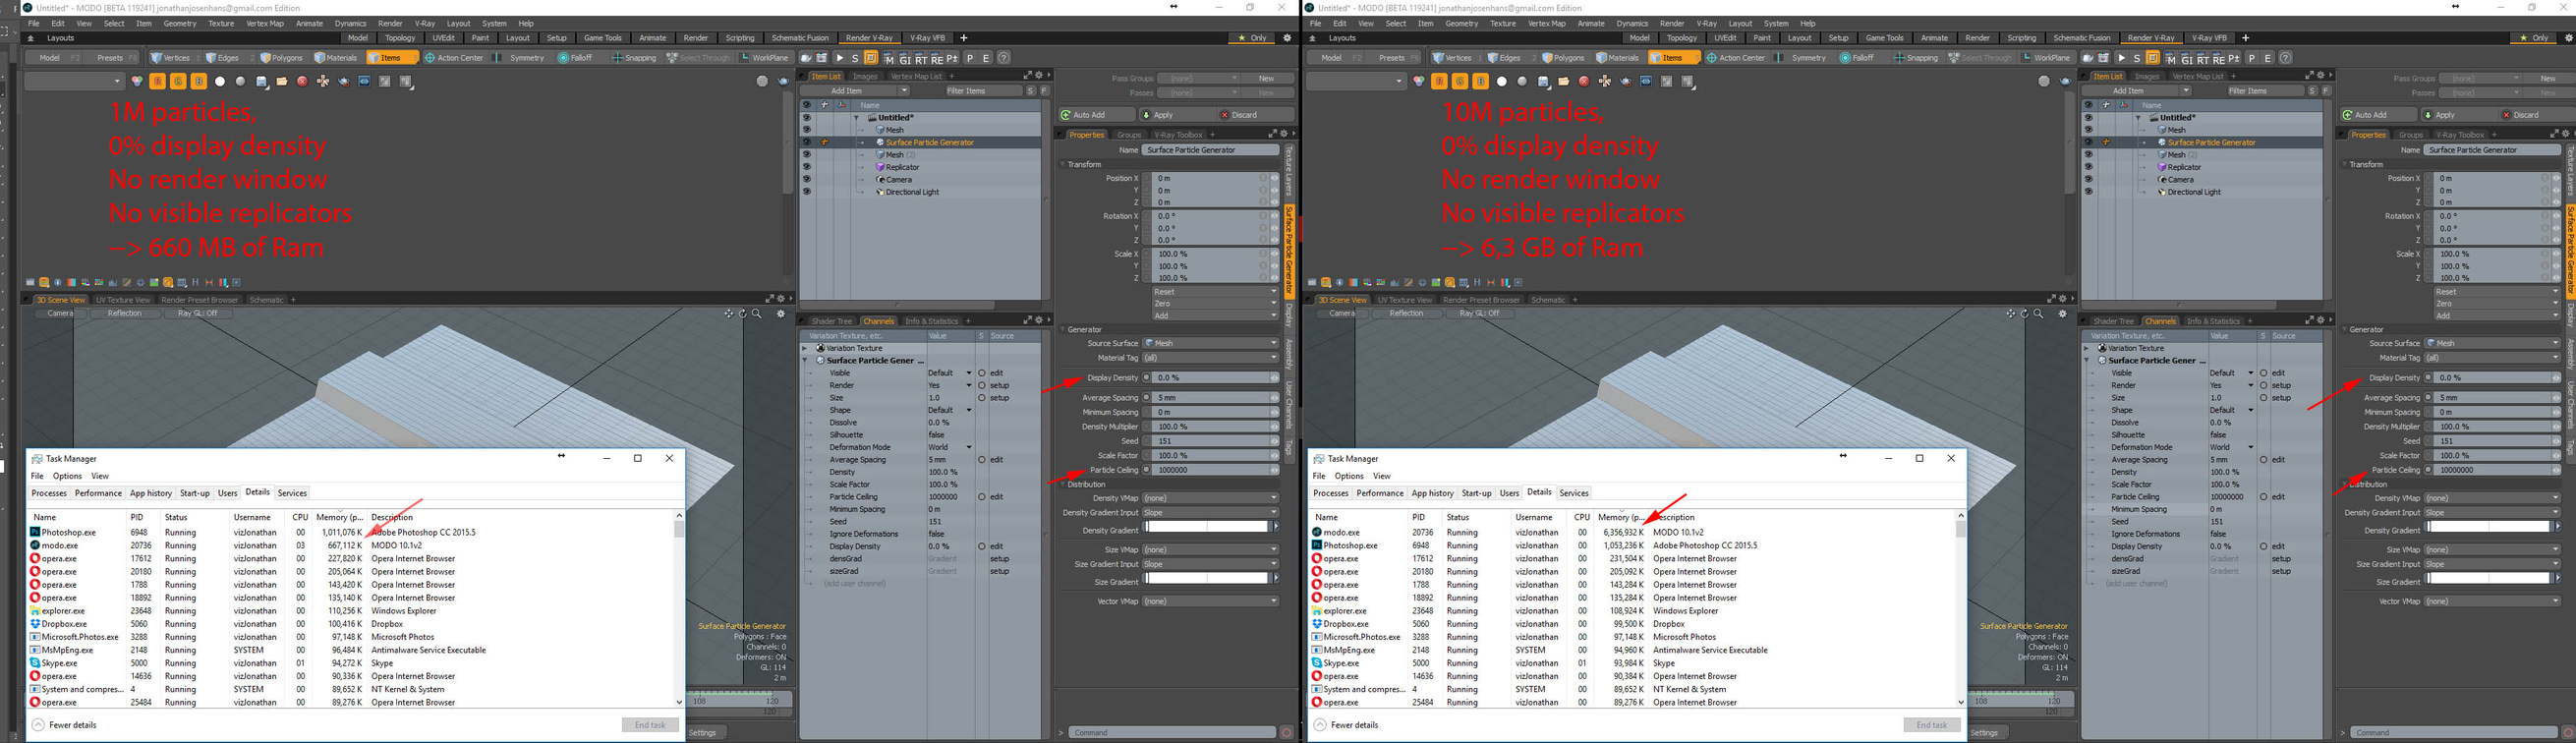The image size is (2576, 743).
Task: Toggle Surface Particle Generator visibility, right Item List
Action: [x=2089, y=142]
